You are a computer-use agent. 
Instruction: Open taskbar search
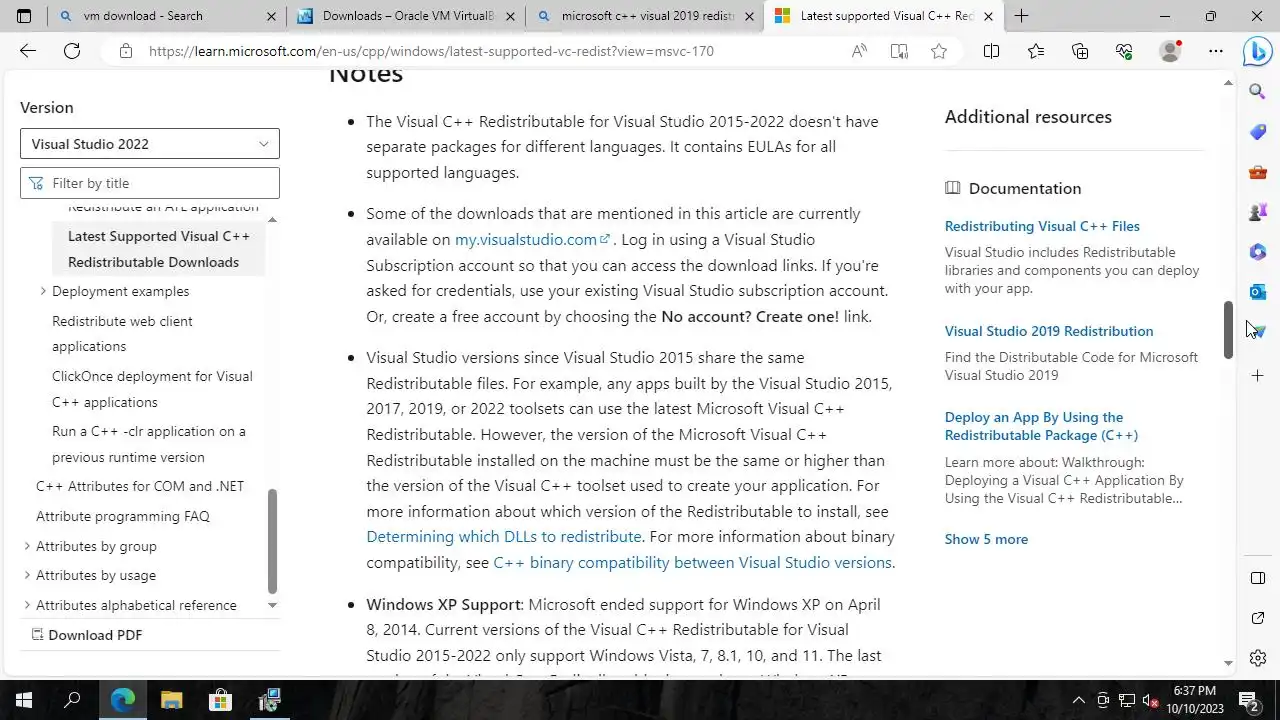pos(72,700)
